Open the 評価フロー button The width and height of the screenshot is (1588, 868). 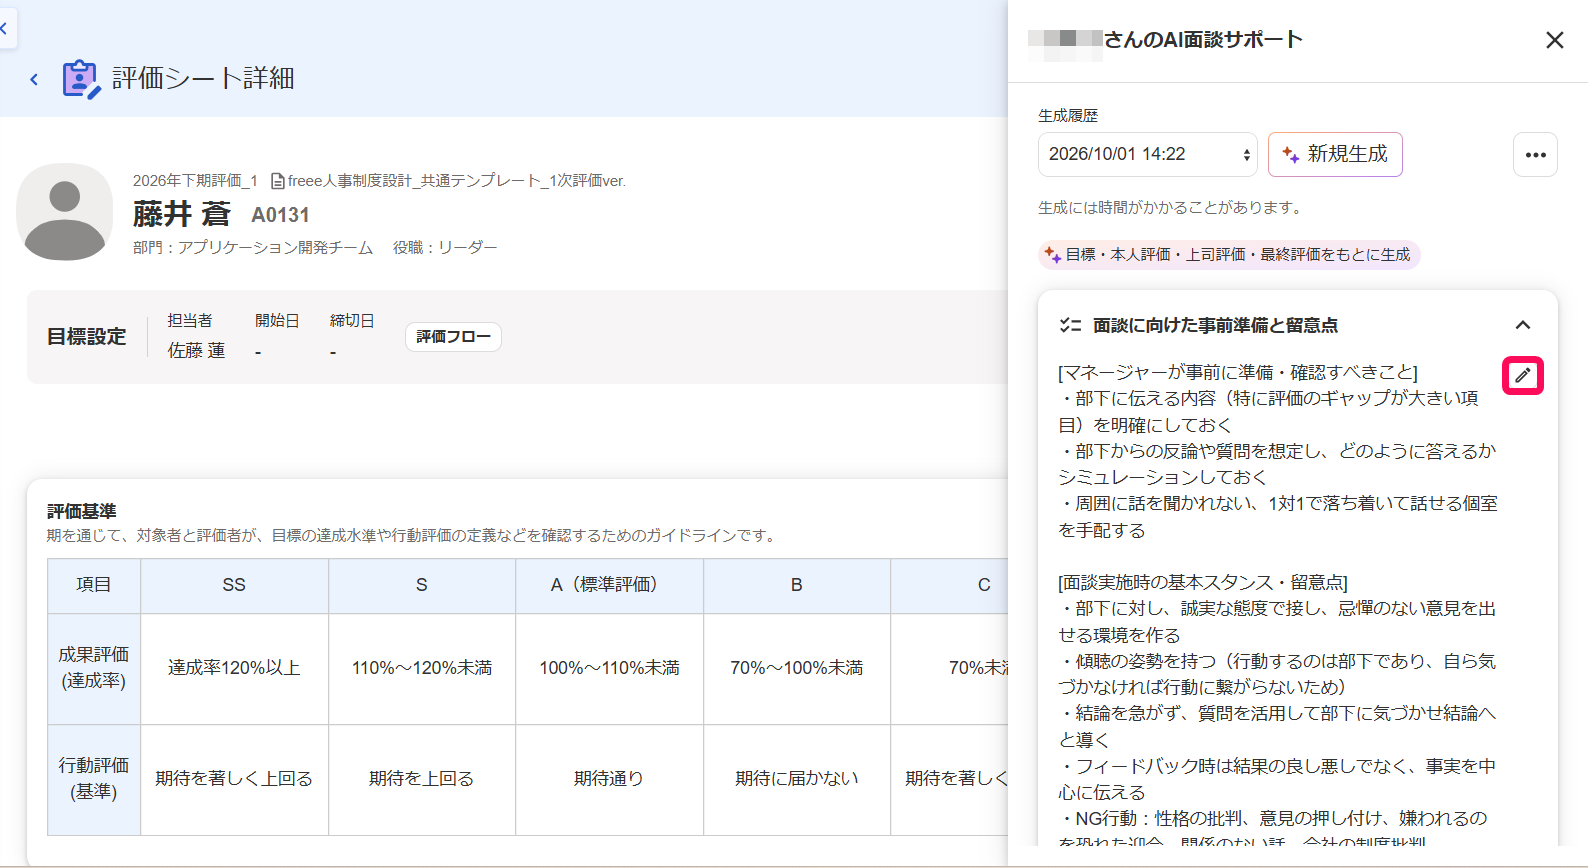[453, 337]
